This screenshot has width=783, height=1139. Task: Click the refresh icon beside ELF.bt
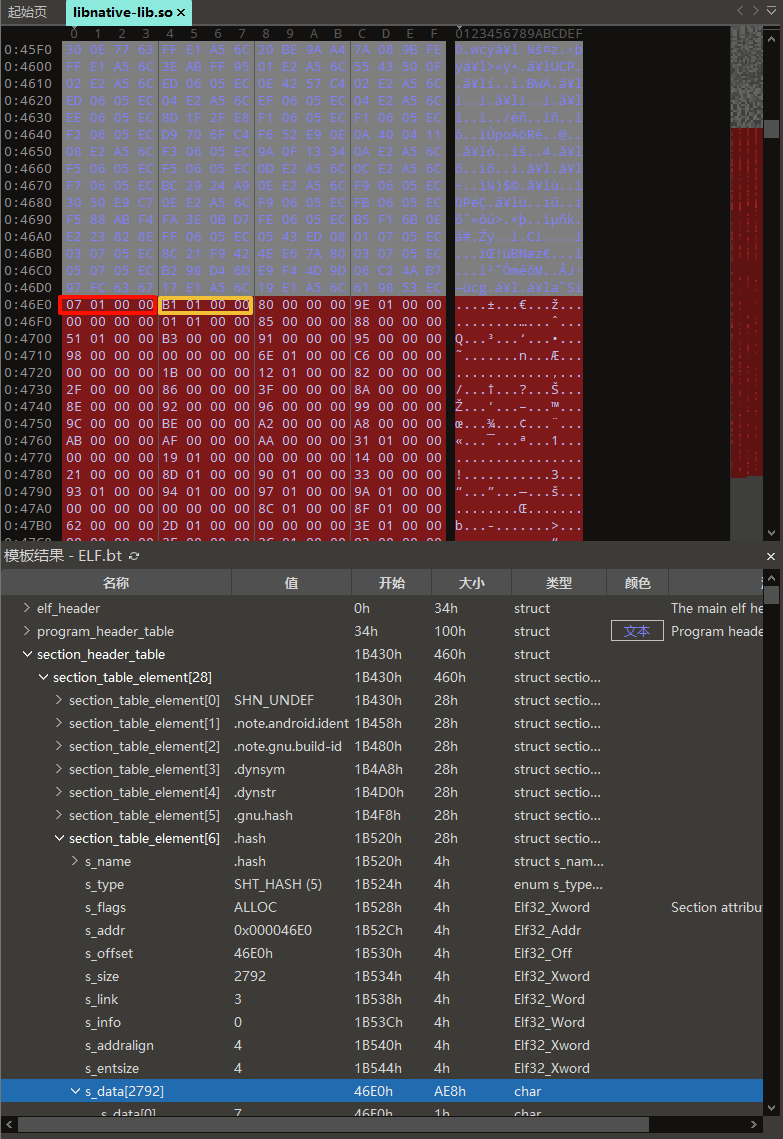point(135,556)
